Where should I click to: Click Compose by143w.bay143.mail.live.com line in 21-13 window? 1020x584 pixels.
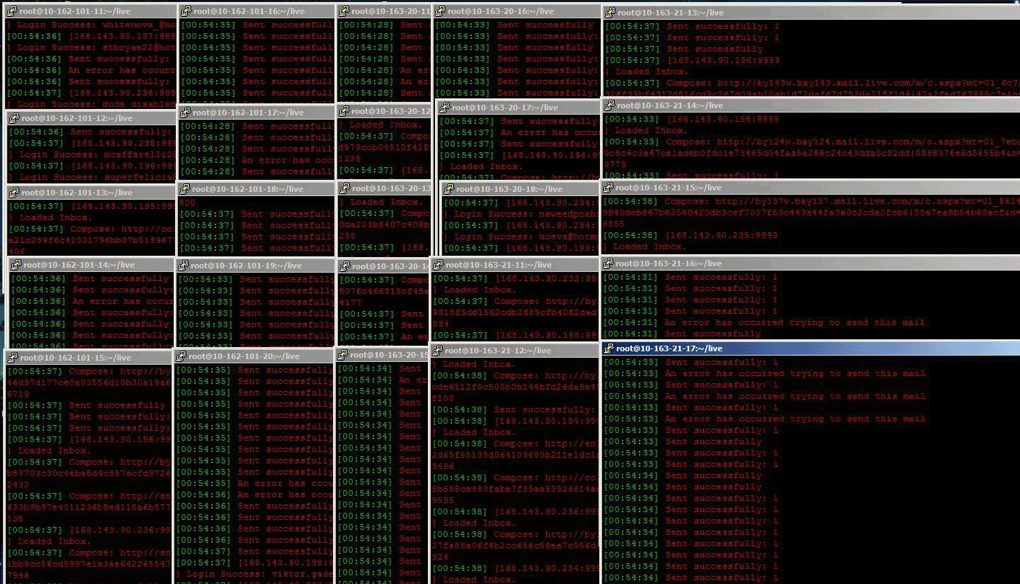point(812,83)
